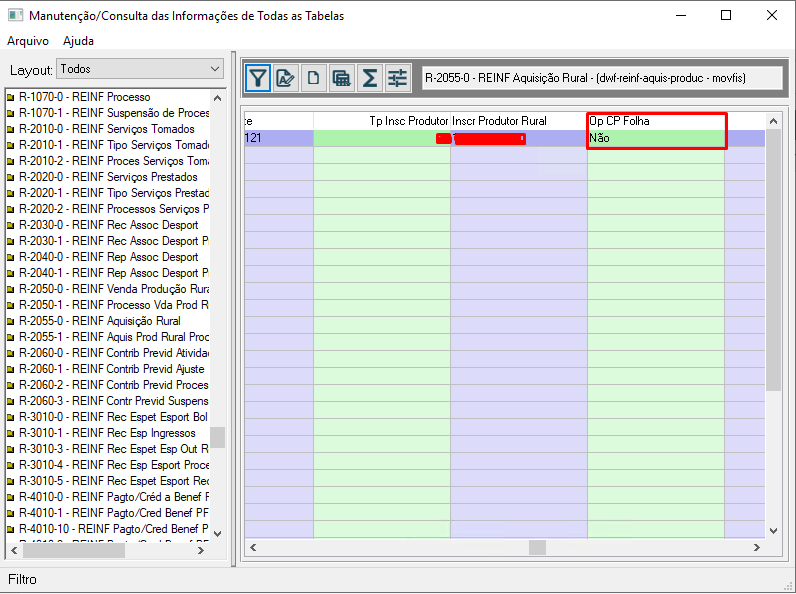
Task: Click the edit record pencil icon
Action: pyautogui.click(x=286, y=78)
